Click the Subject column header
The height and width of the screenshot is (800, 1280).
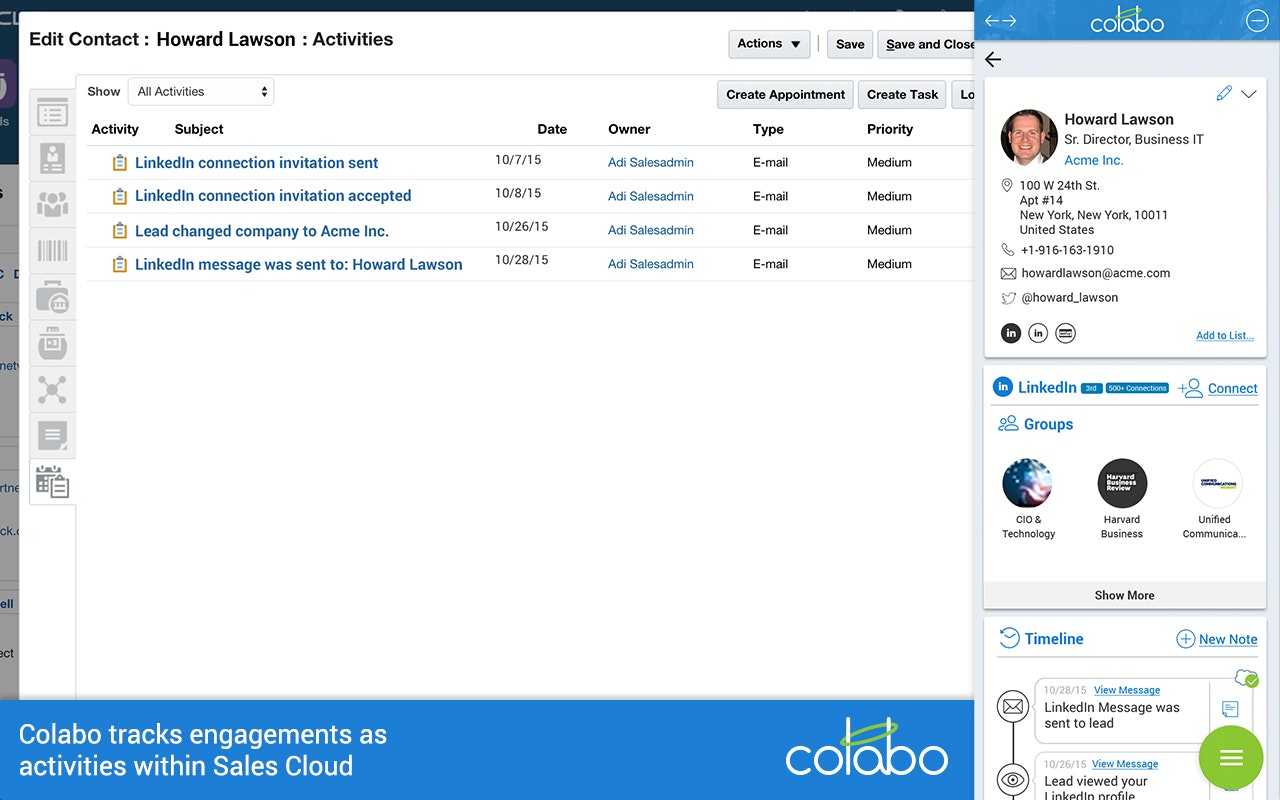pos(199,129)
